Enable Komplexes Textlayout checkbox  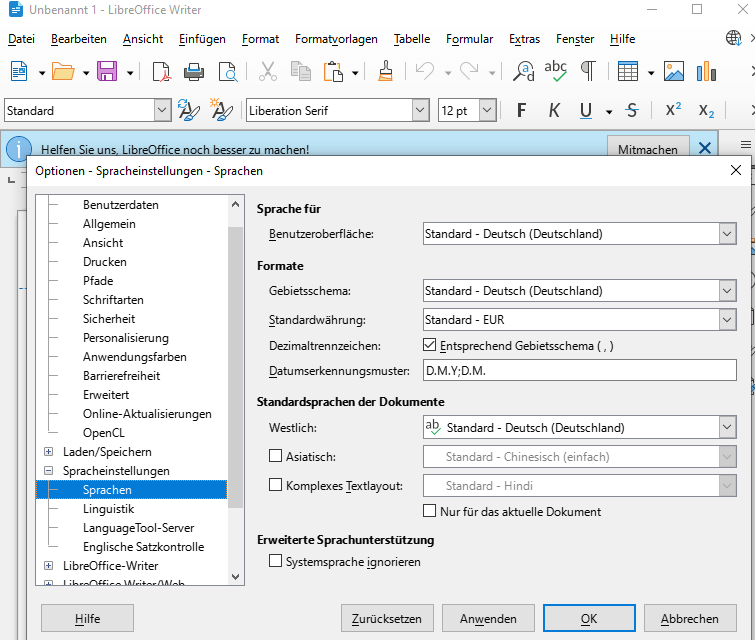(x=275, y=484)
